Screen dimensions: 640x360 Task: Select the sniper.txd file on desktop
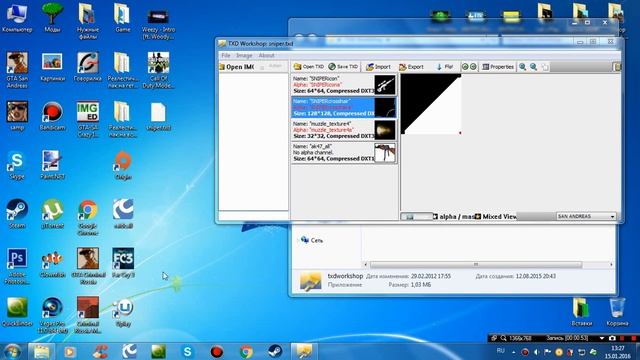click(x=158, y=116)
